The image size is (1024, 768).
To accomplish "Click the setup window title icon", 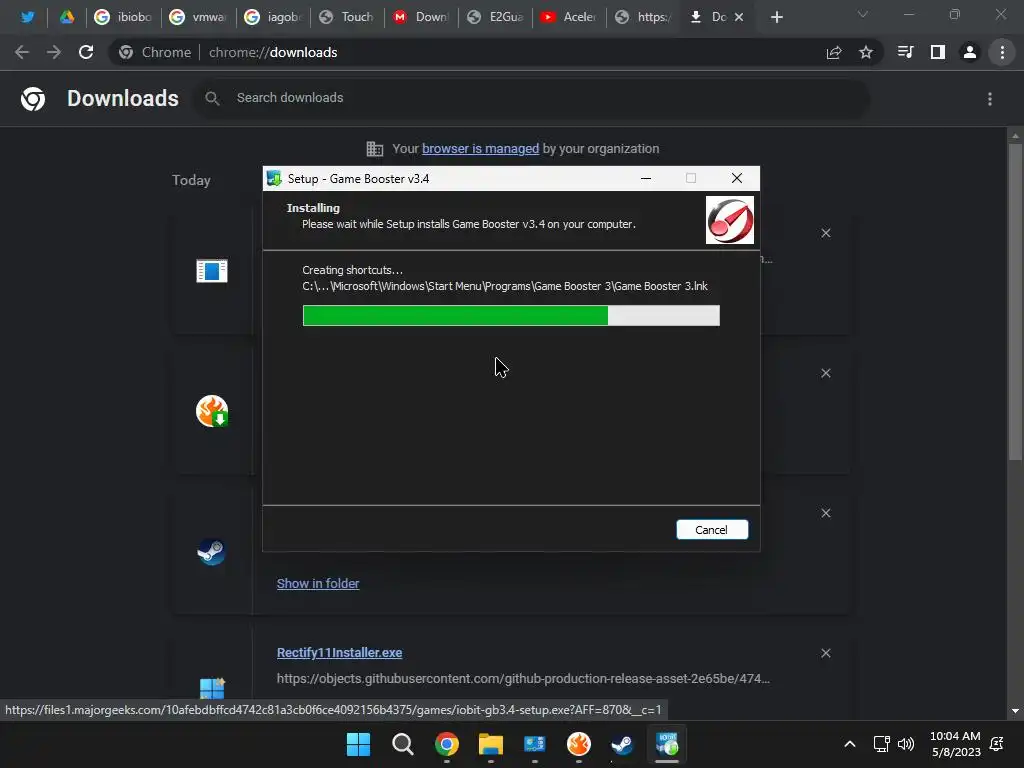I will 274,178.
